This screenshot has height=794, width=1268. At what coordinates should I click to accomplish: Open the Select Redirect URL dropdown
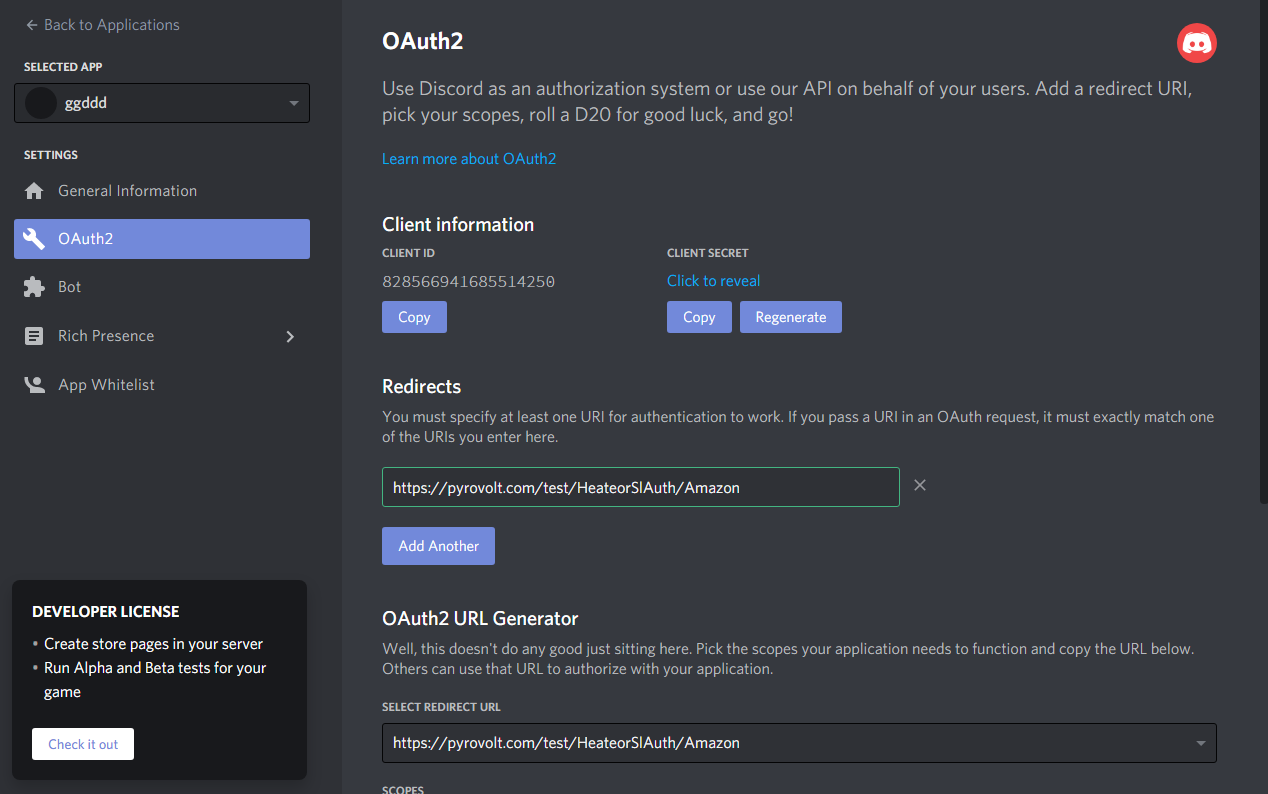(x=1200, y=743)
